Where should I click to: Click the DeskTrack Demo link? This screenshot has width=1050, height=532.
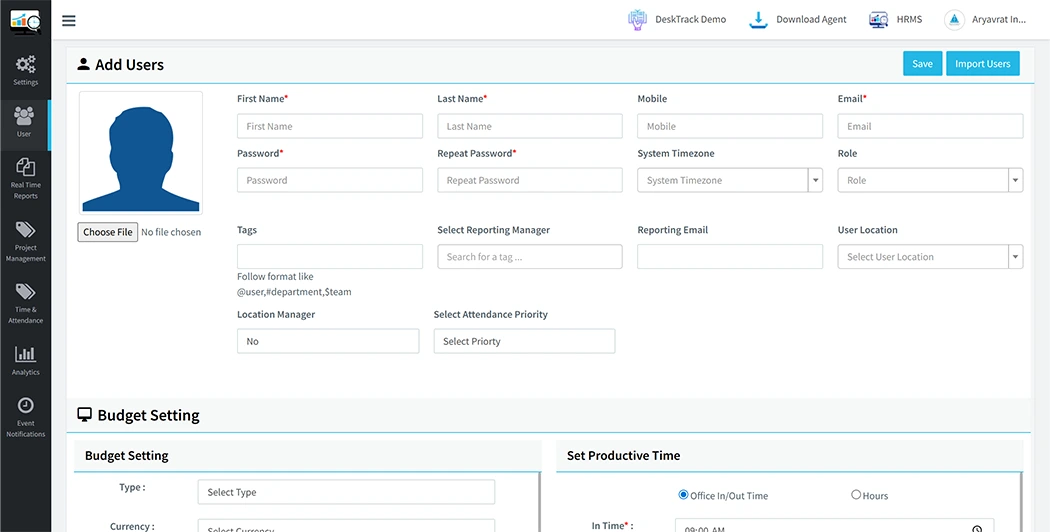coord(688,19)
